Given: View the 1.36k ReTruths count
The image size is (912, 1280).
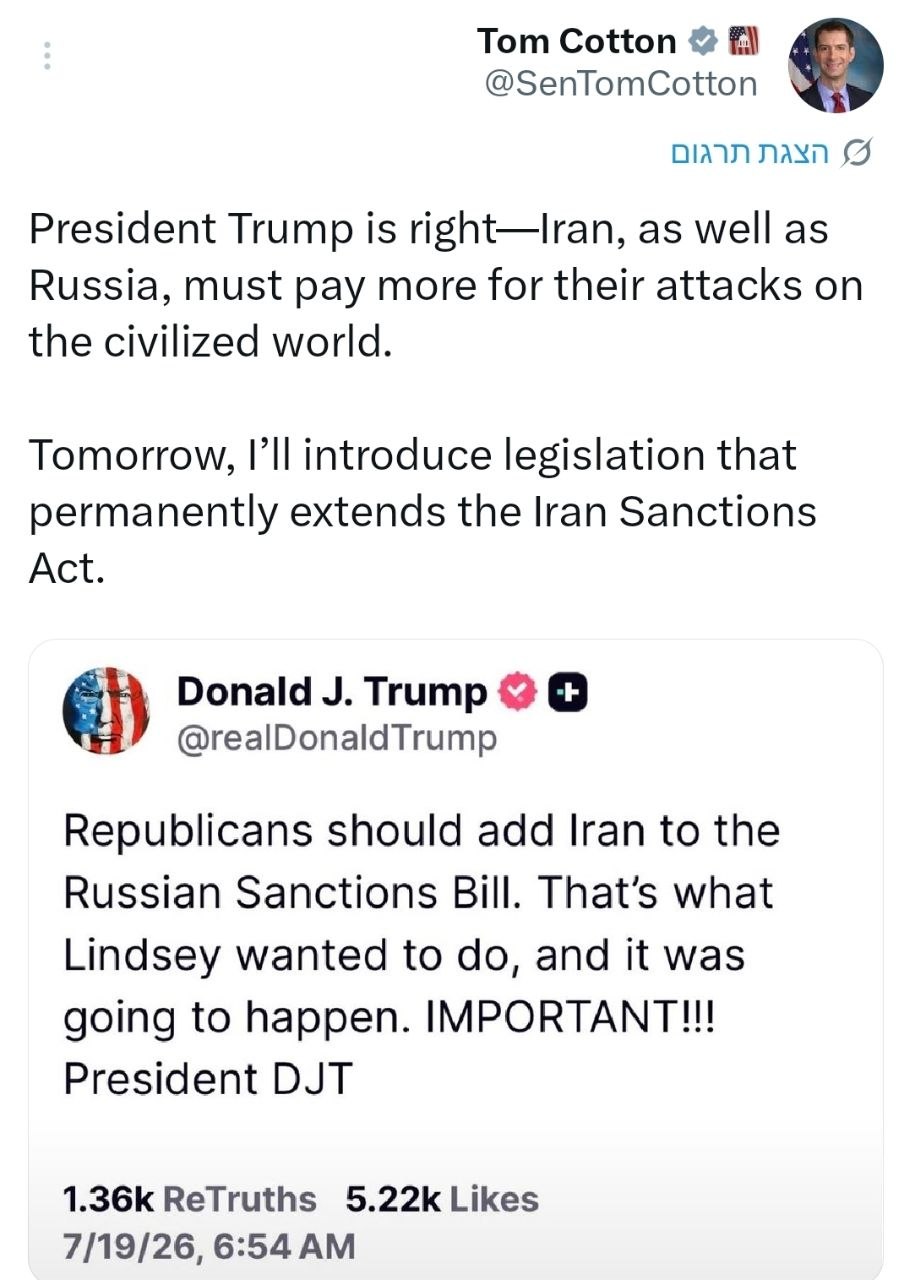Looking at the screenshot, I should point(189,1199).
